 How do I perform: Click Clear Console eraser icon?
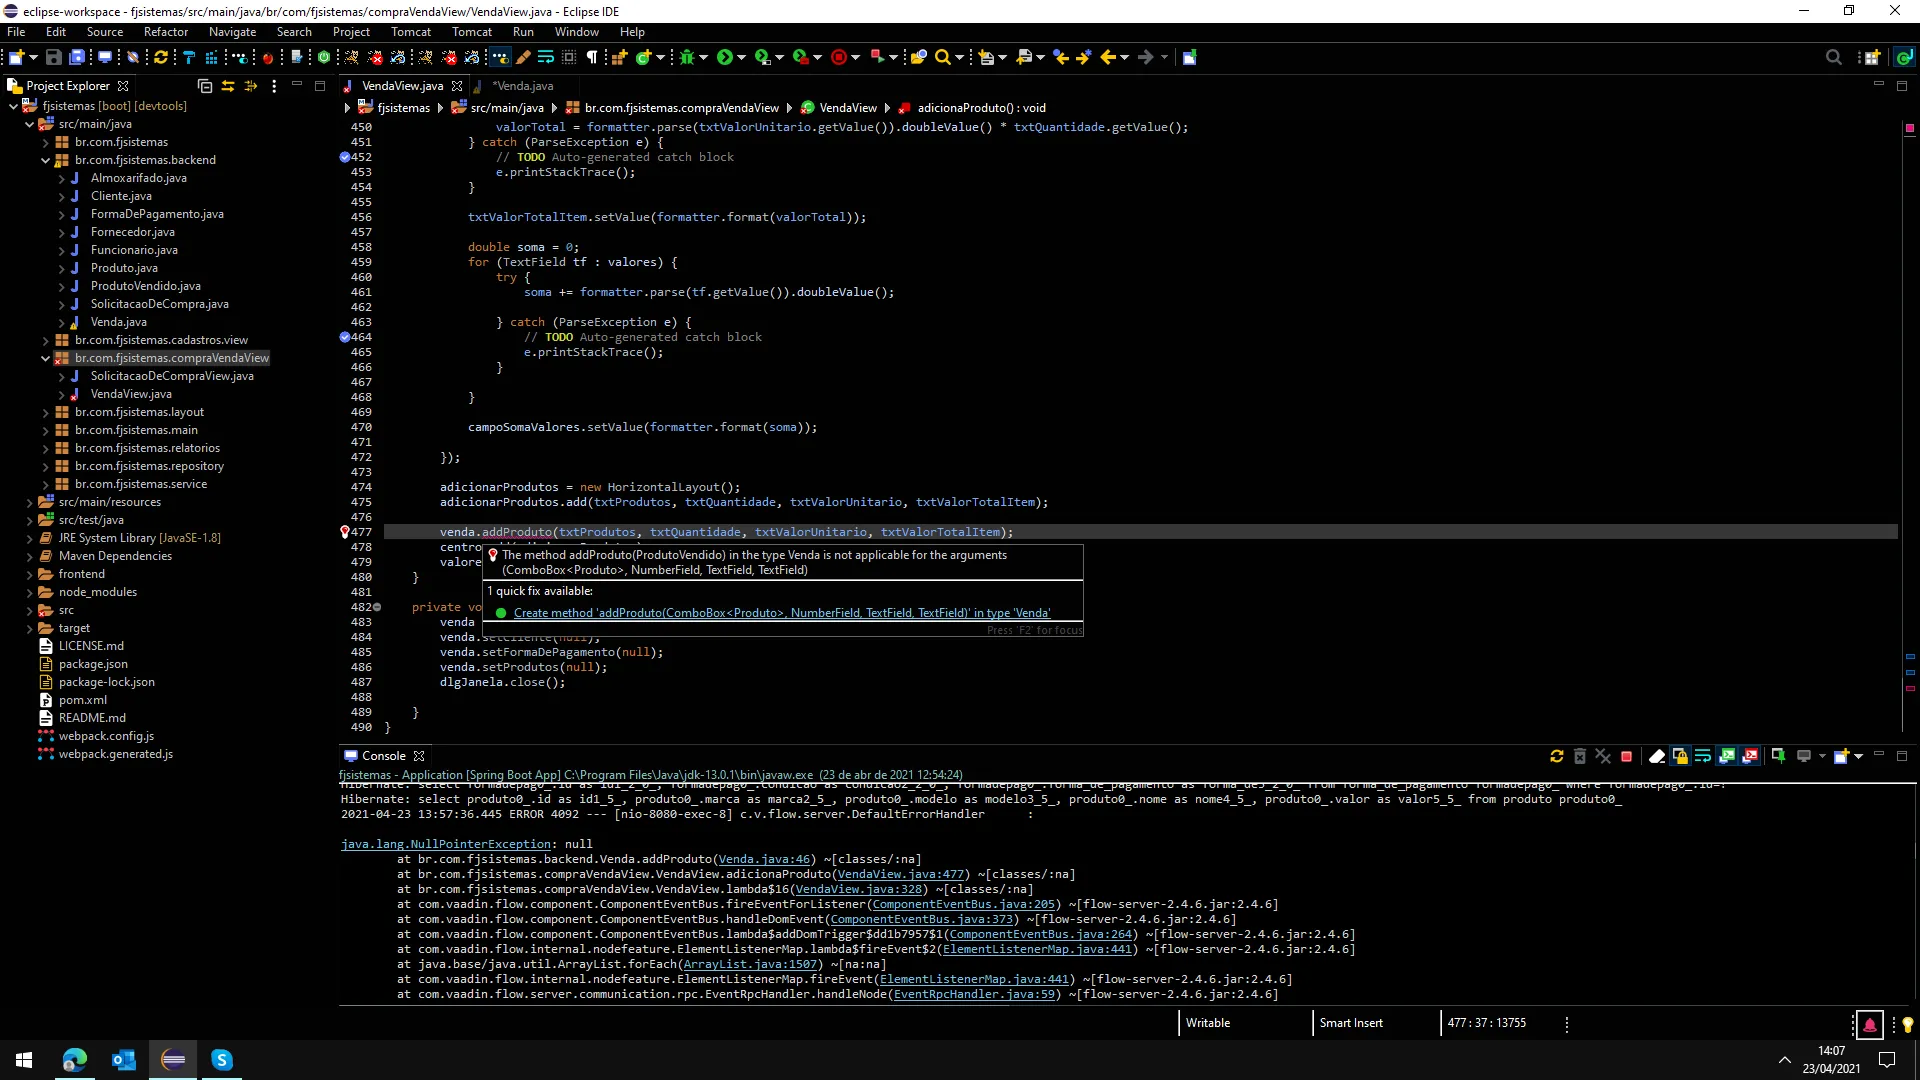[1656, 756]
